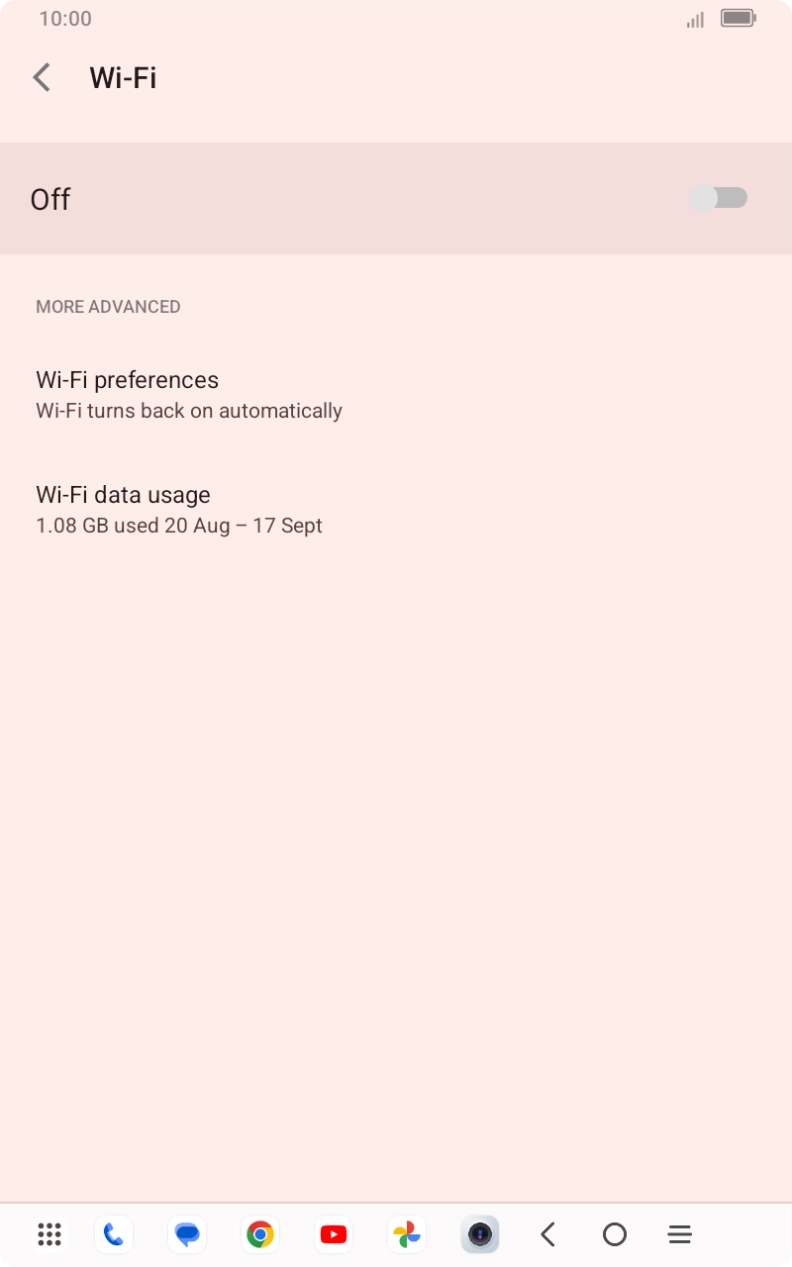Tap the clock showing 10:00

tap(65, 19)
